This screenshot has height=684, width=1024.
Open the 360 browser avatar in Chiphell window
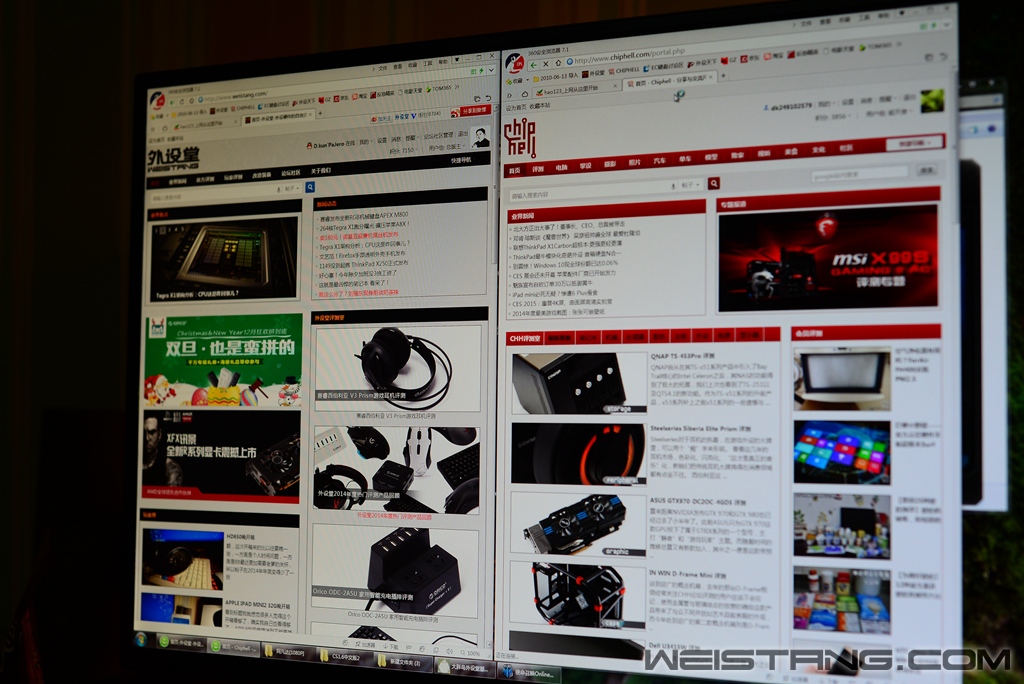pos(515,63)
